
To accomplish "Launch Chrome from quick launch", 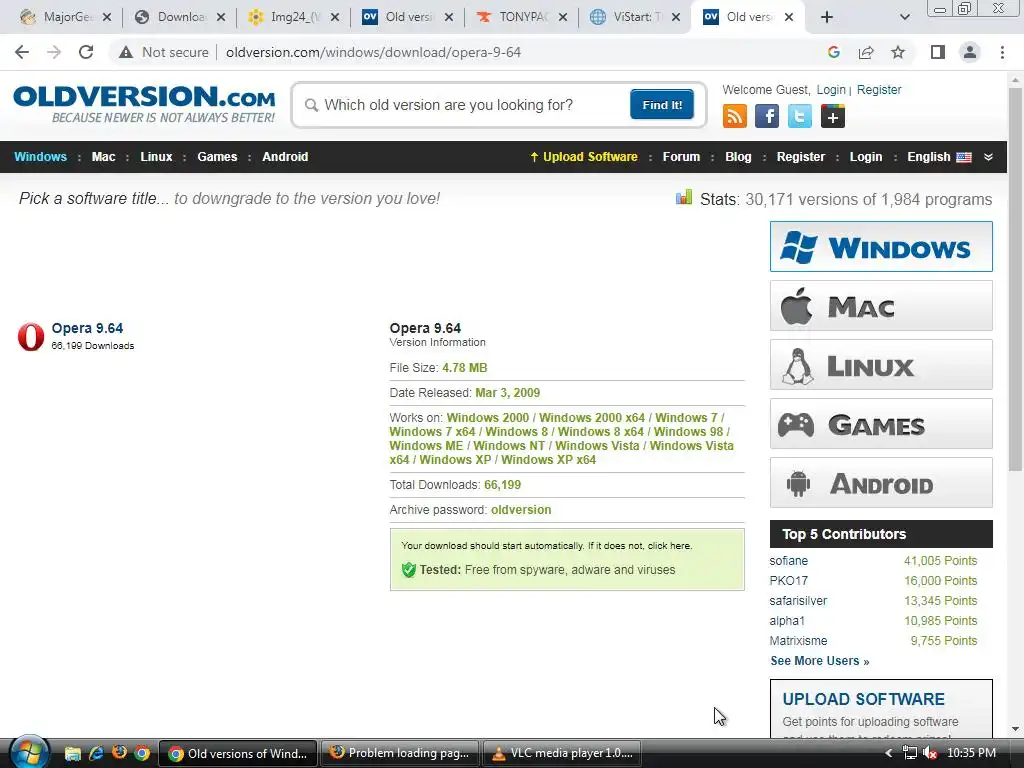I will [x=142, y=753].
